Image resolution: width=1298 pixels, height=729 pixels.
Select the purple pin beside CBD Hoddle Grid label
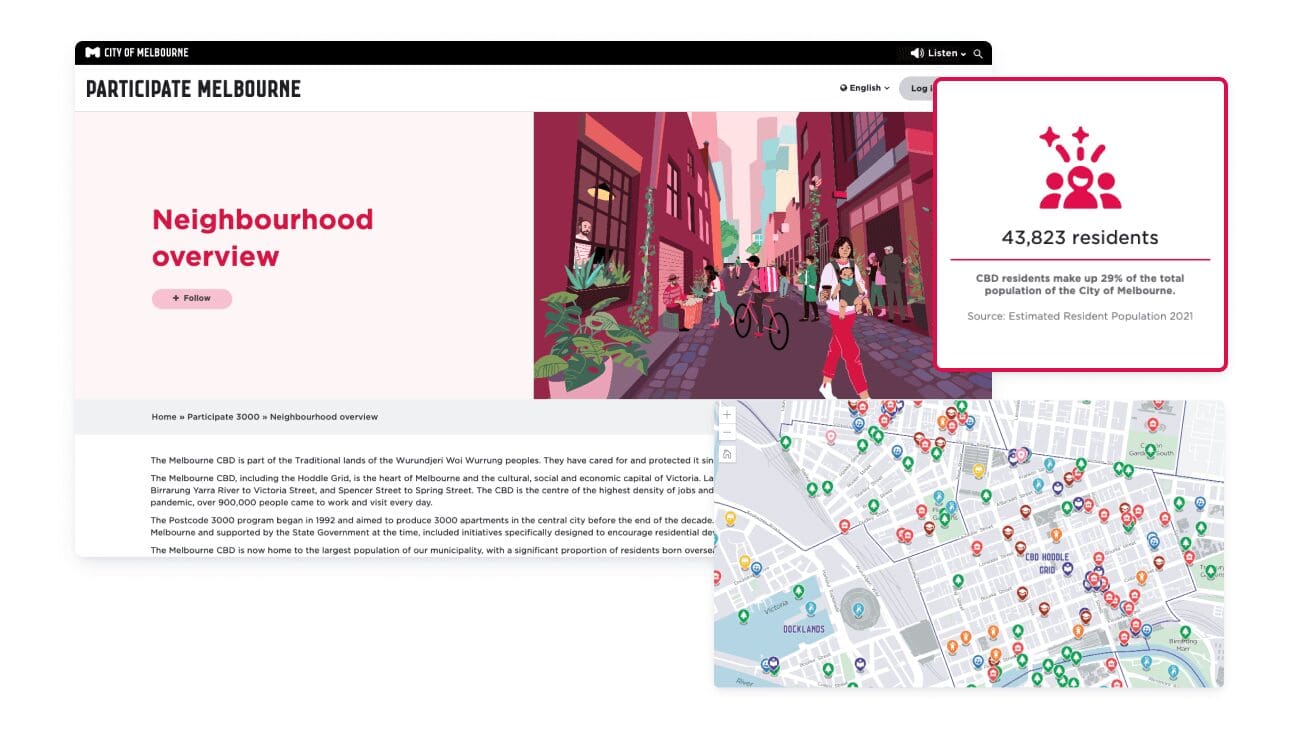pyautogui.click(x=1067, y=570)
